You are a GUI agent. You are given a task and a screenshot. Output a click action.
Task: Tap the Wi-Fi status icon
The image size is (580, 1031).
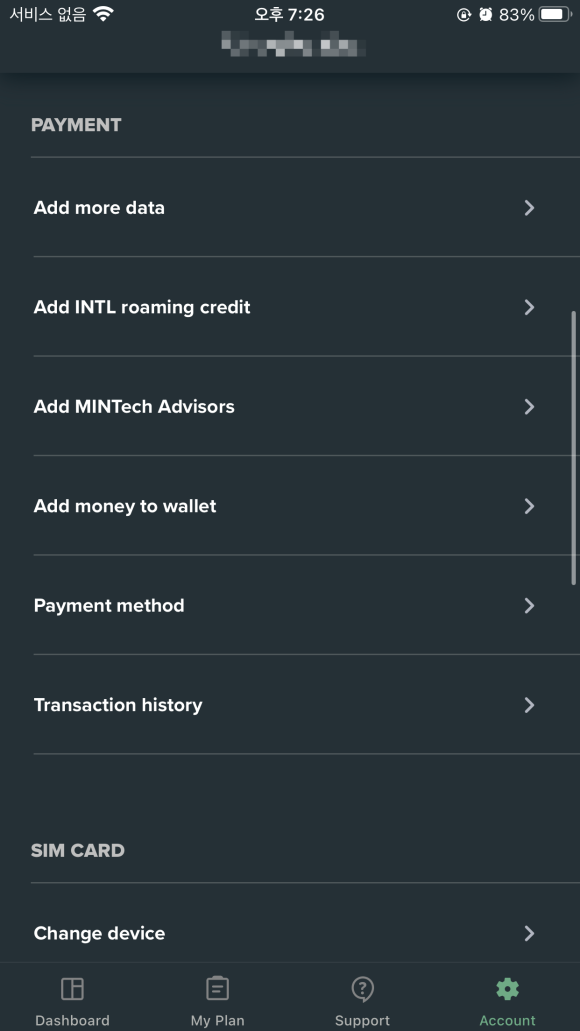(x=103, y=14)
